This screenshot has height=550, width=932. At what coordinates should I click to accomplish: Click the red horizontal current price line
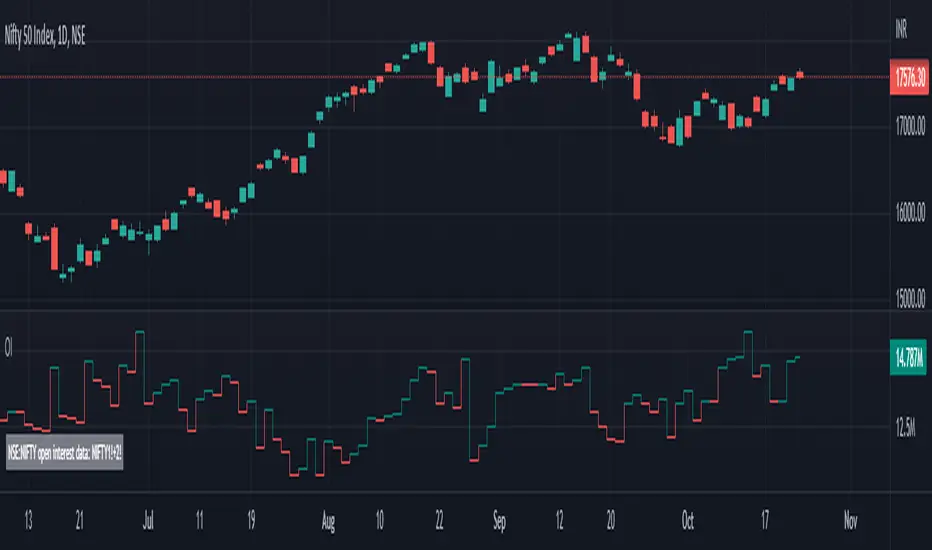click(x=445, y=77)
